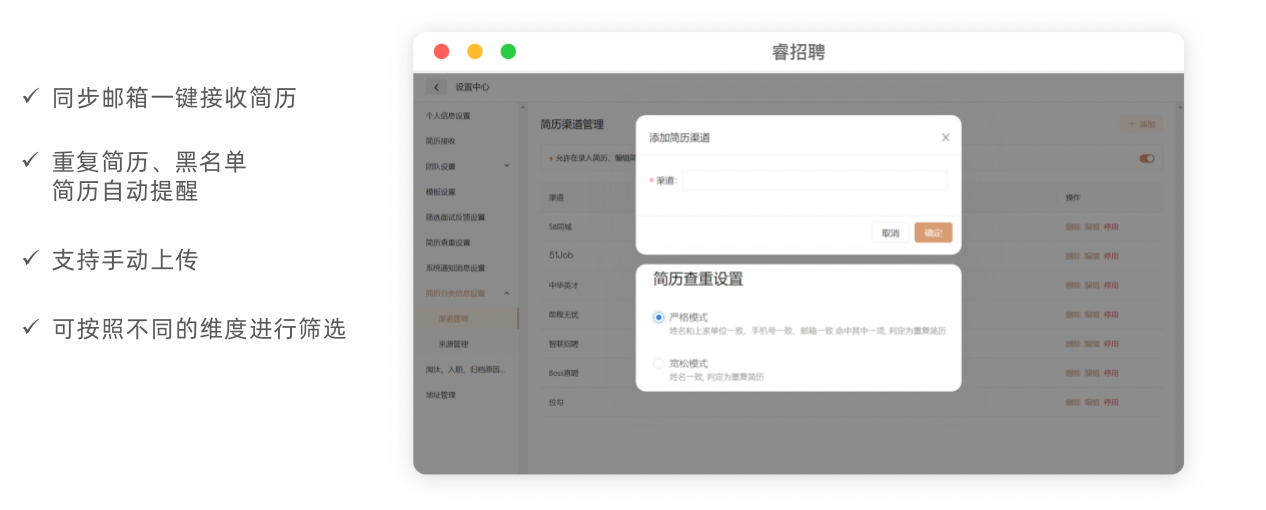Select 来源管理 submenu item

click(453, 344)
